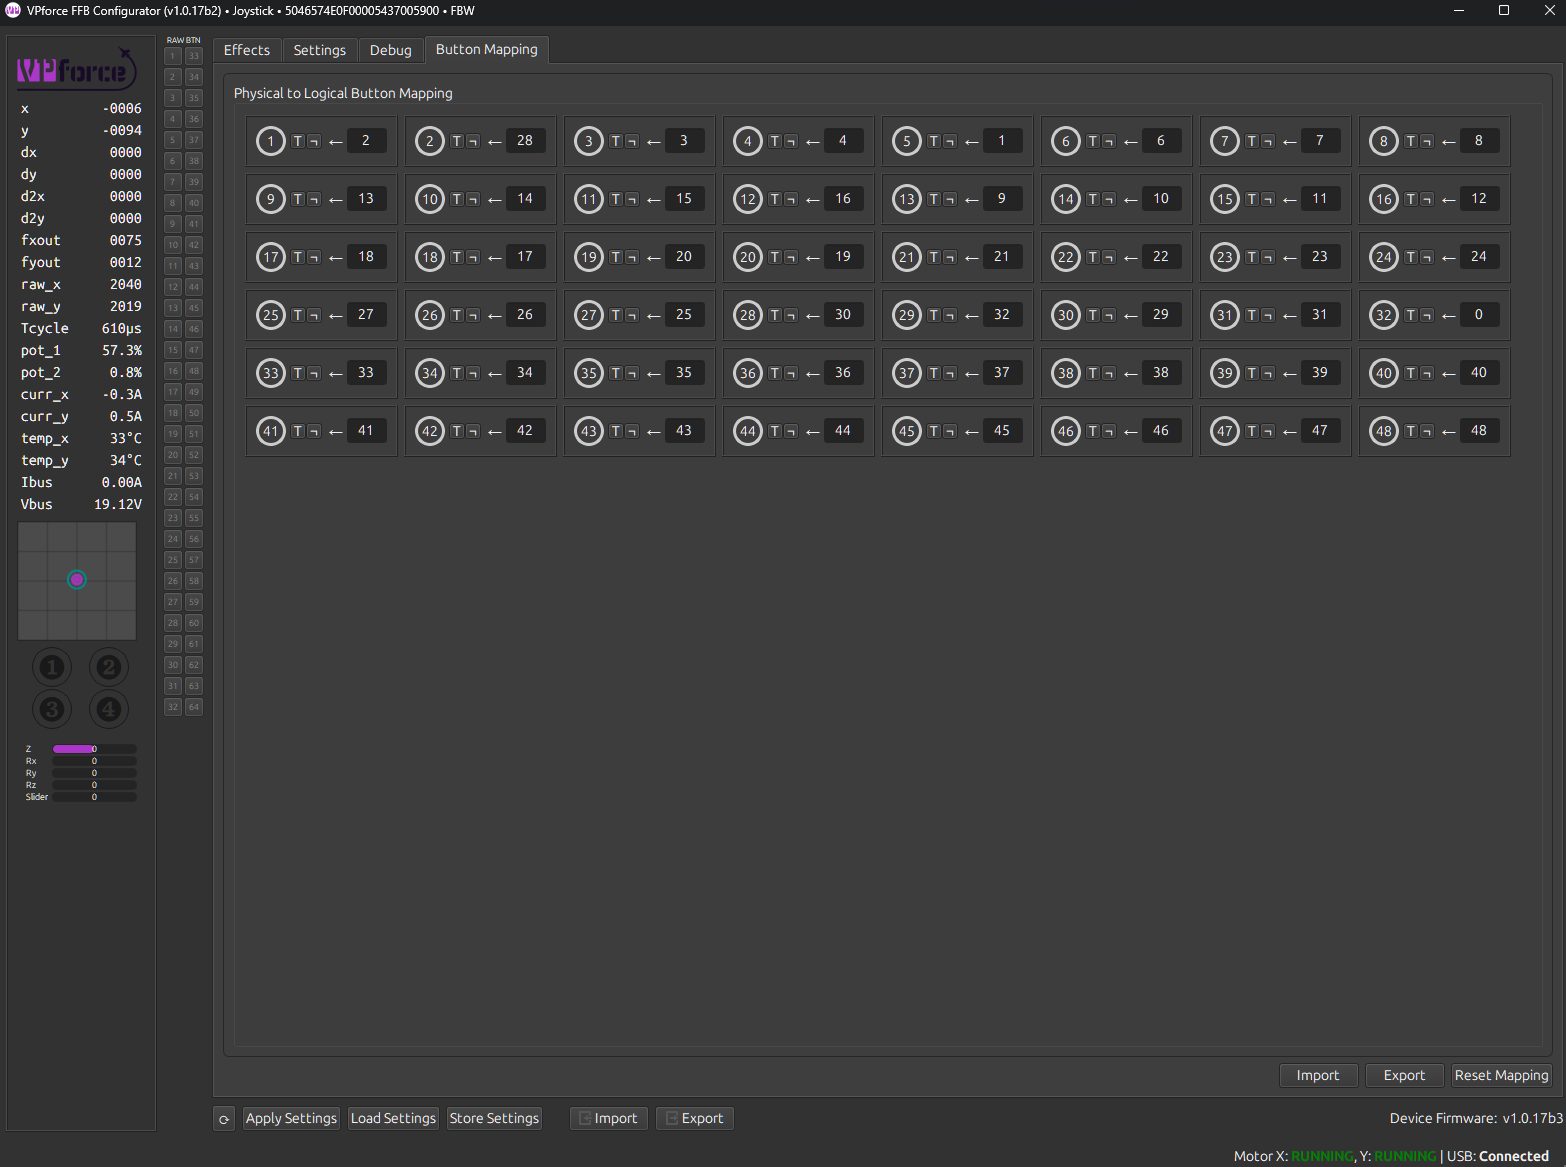The height and width of the screenshot is (1167, 1566).
Task: Toggle the T option for button 4
Action: pos(775,141)
